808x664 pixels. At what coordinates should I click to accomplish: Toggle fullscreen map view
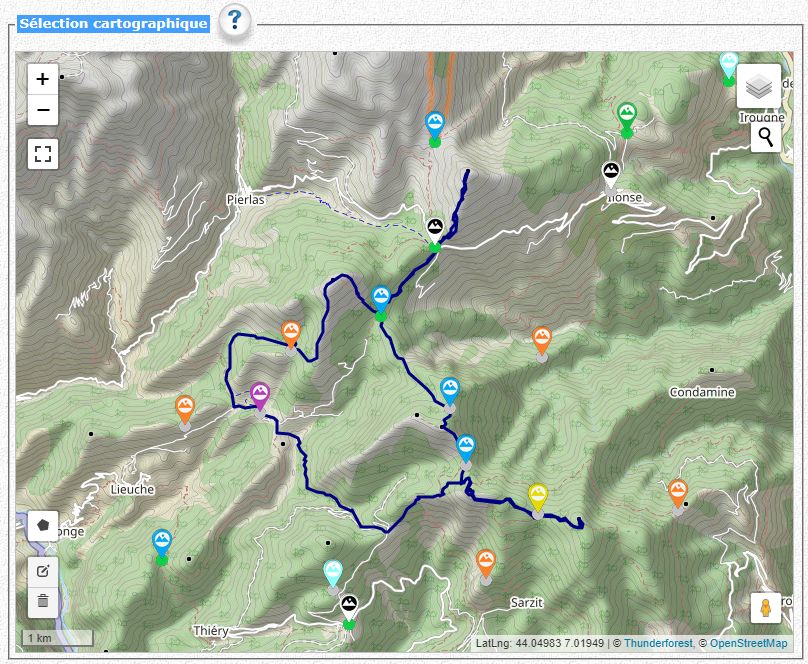pyautogui.click(x=43, y=154)
